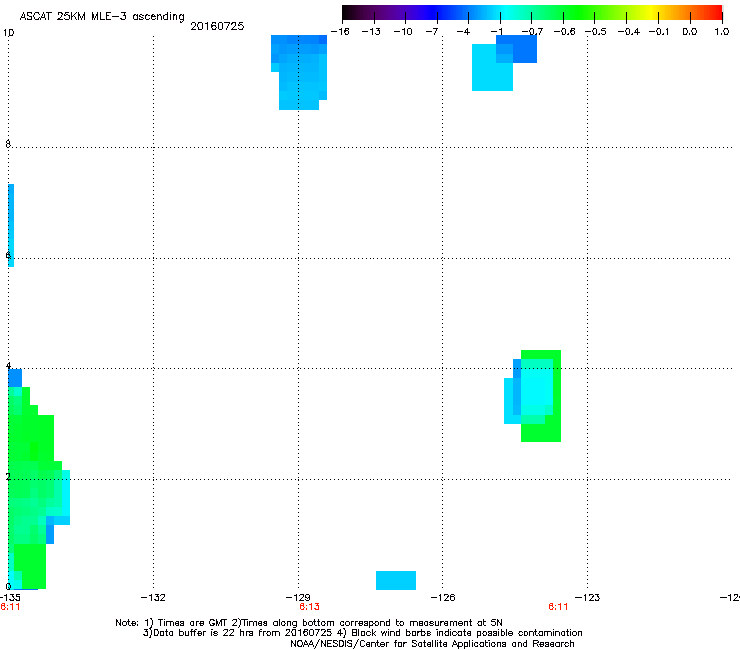
Task: Click the note line starting "Note: 1) Times are GMT"
Action: 309,623
